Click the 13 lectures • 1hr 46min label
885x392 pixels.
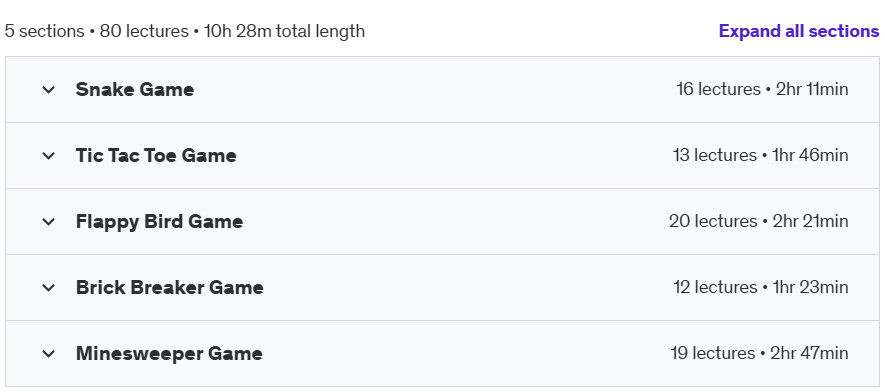click(x=760, y=155)
